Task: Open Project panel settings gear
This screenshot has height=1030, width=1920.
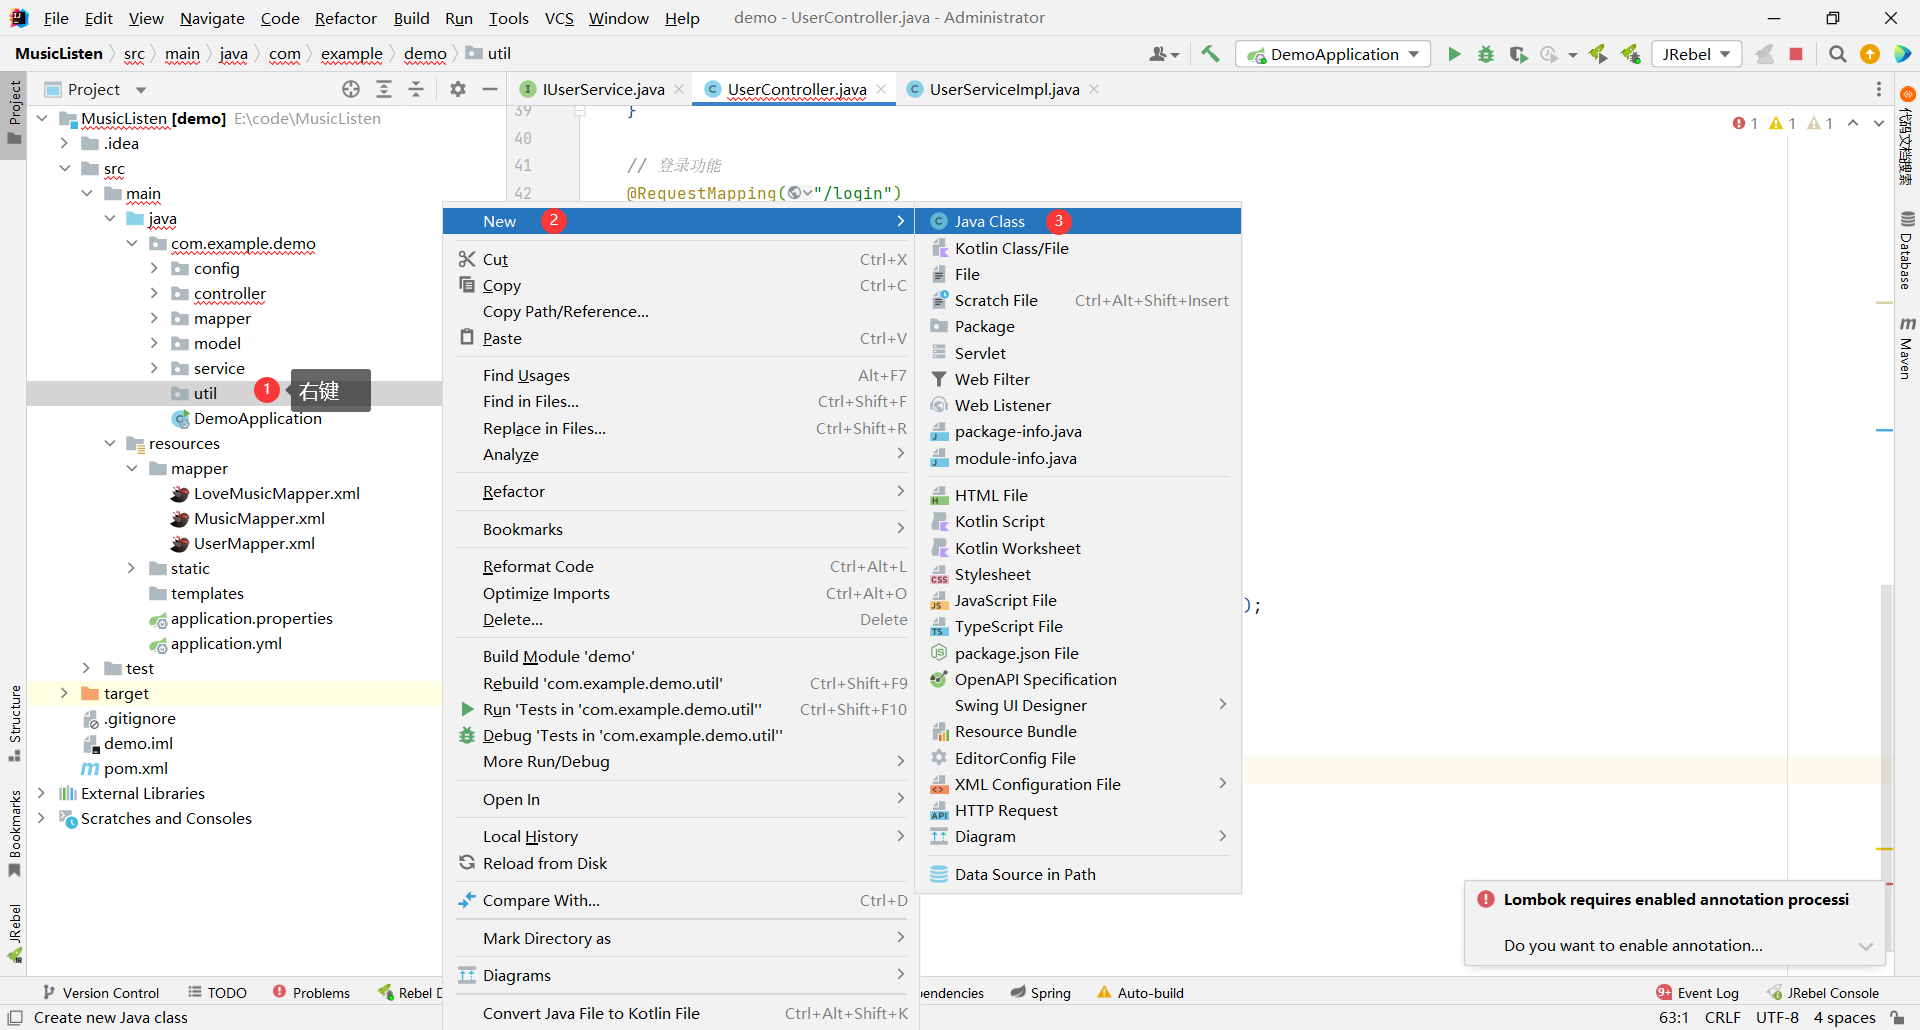Action: tap(458, 89)
